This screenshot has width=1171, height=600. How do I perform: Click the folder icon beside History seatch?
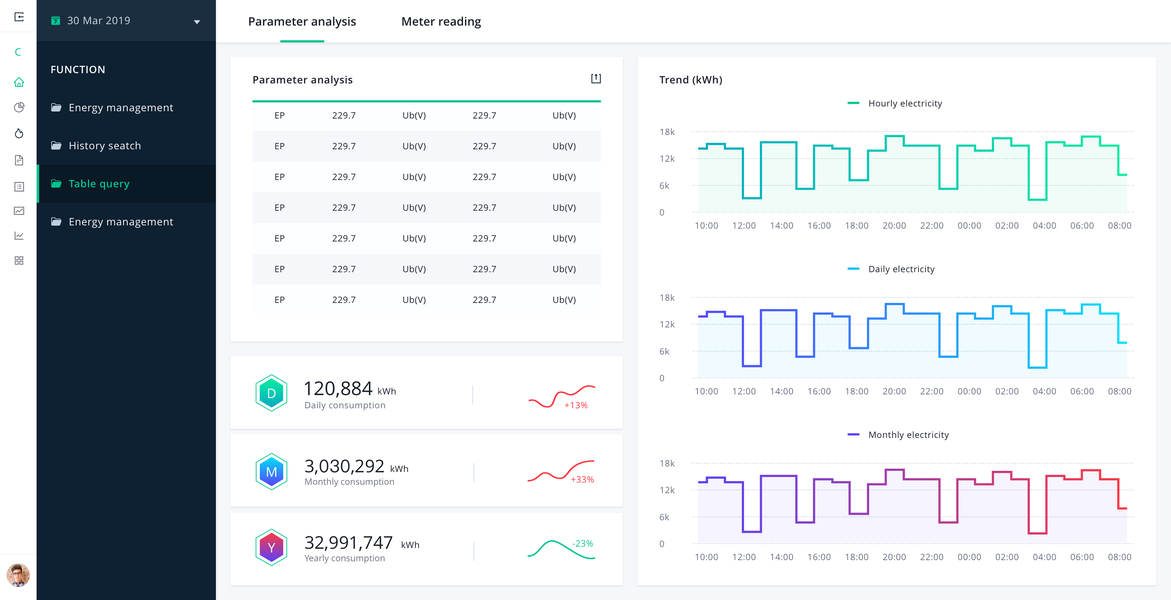56,146
